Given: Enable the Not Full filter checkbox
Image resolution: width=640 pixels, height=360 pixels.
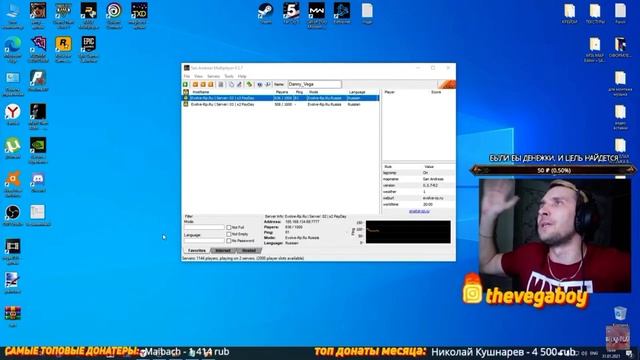Looking at the screenshot, I should coord(229,227).
